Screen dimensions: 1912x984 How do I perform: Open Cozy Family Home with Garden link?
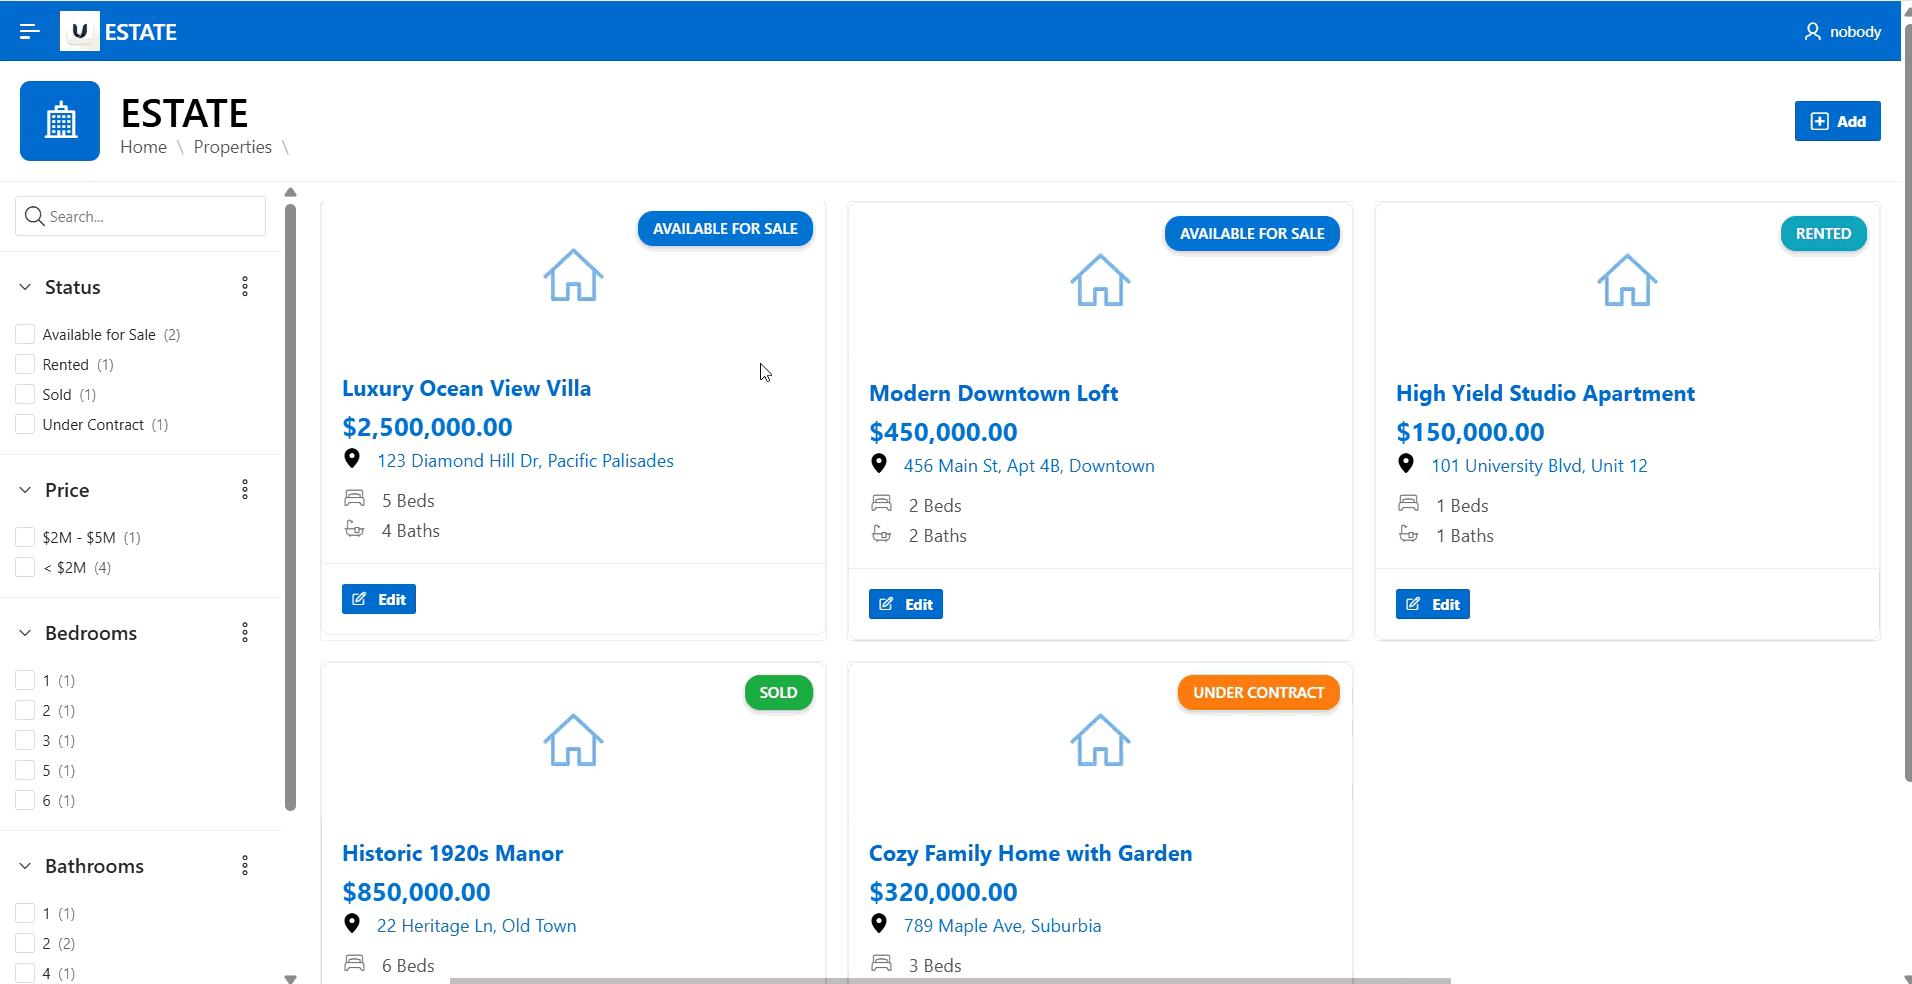pos(1030,853)
